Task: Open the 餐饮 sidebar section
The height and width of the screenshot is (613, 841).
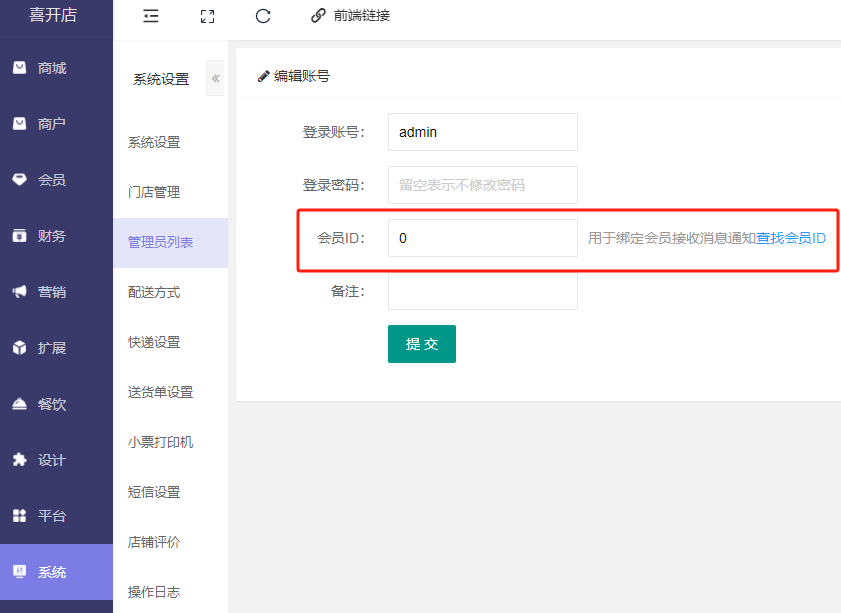Action: pos(56,404)
